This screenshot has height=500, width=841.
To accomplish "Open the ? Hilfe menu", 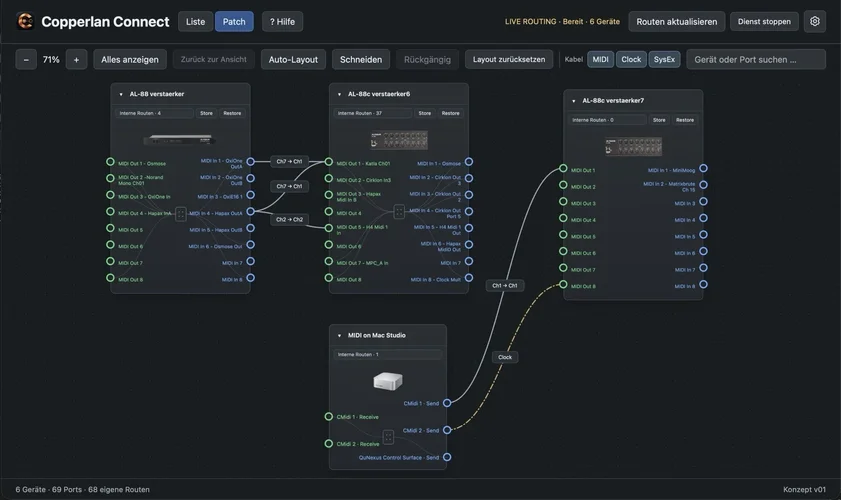I will pyautogui.click(x=282, y=21).
